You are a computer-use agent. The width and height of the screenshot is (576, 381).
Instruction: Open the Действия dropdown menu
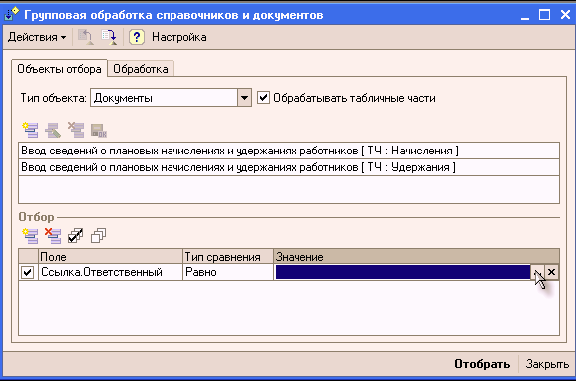[x=37, y=37]
